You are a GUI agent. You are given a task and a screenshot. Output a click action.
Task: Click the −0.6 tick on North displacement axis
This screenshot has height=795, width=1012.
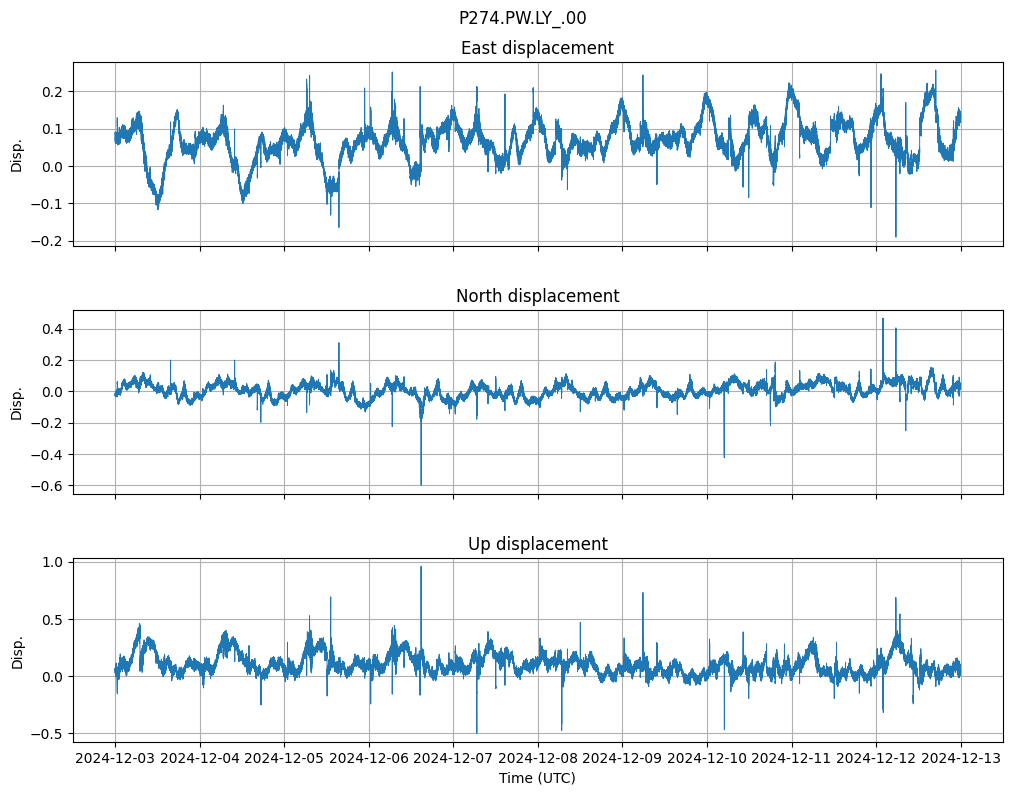(50, 486)
